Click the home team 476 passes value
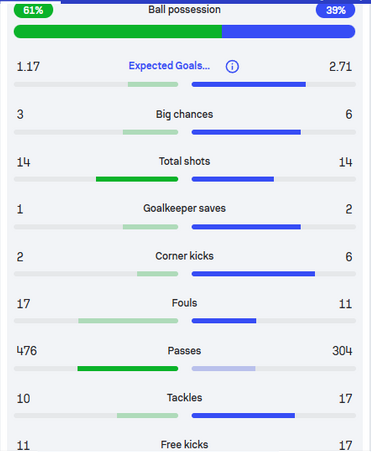 [27, 351]
